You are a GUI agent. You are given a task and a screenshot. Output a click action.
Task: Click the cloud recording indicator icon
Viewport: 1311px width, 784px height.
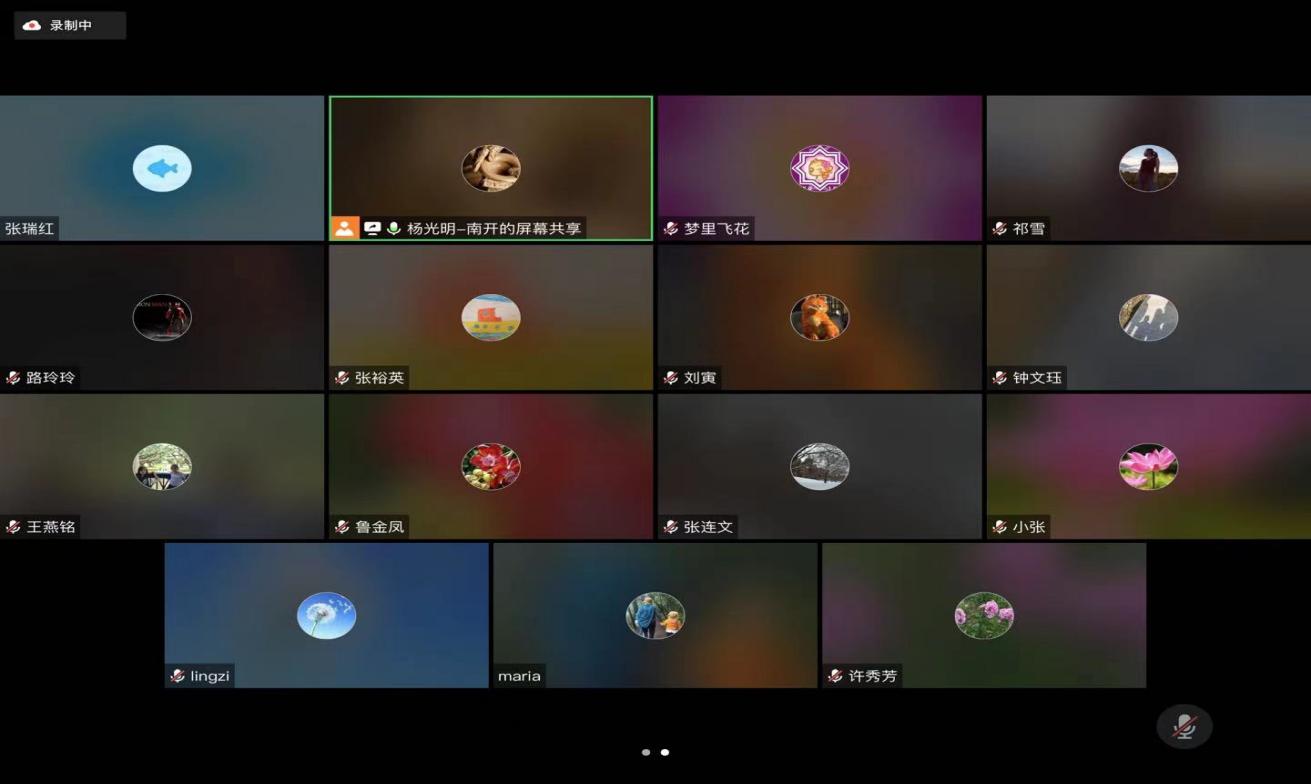click(32, 25)
